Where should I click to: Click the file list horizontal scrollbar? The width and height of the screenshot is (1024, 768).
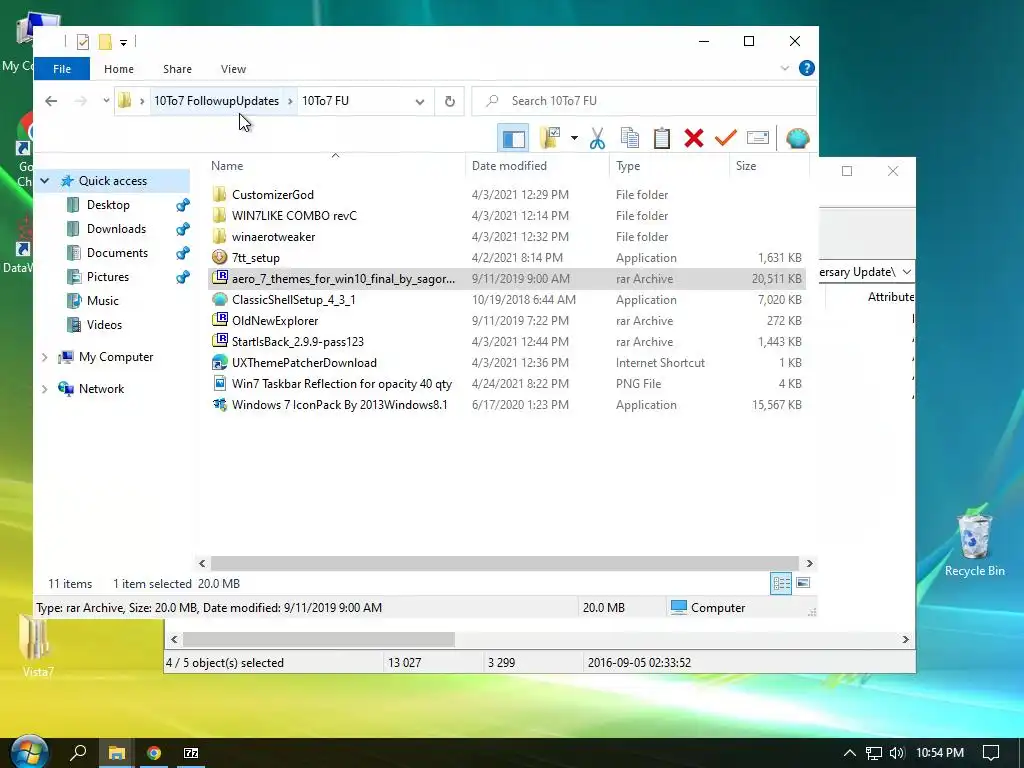(x=504, y=563)
